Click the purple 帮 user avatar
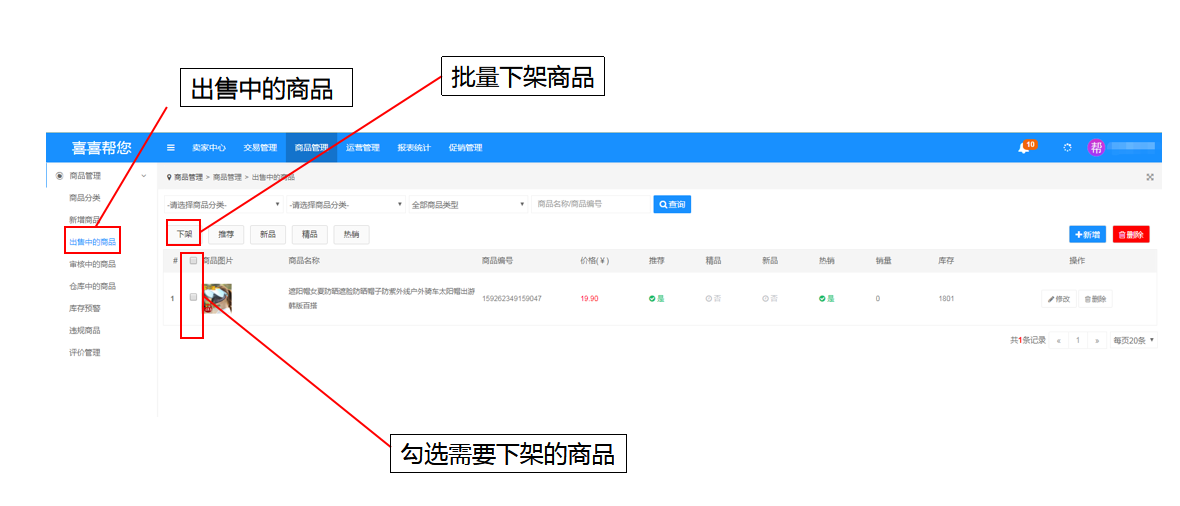This screenshot has width=1180, height=506. tap(1096, 148)
